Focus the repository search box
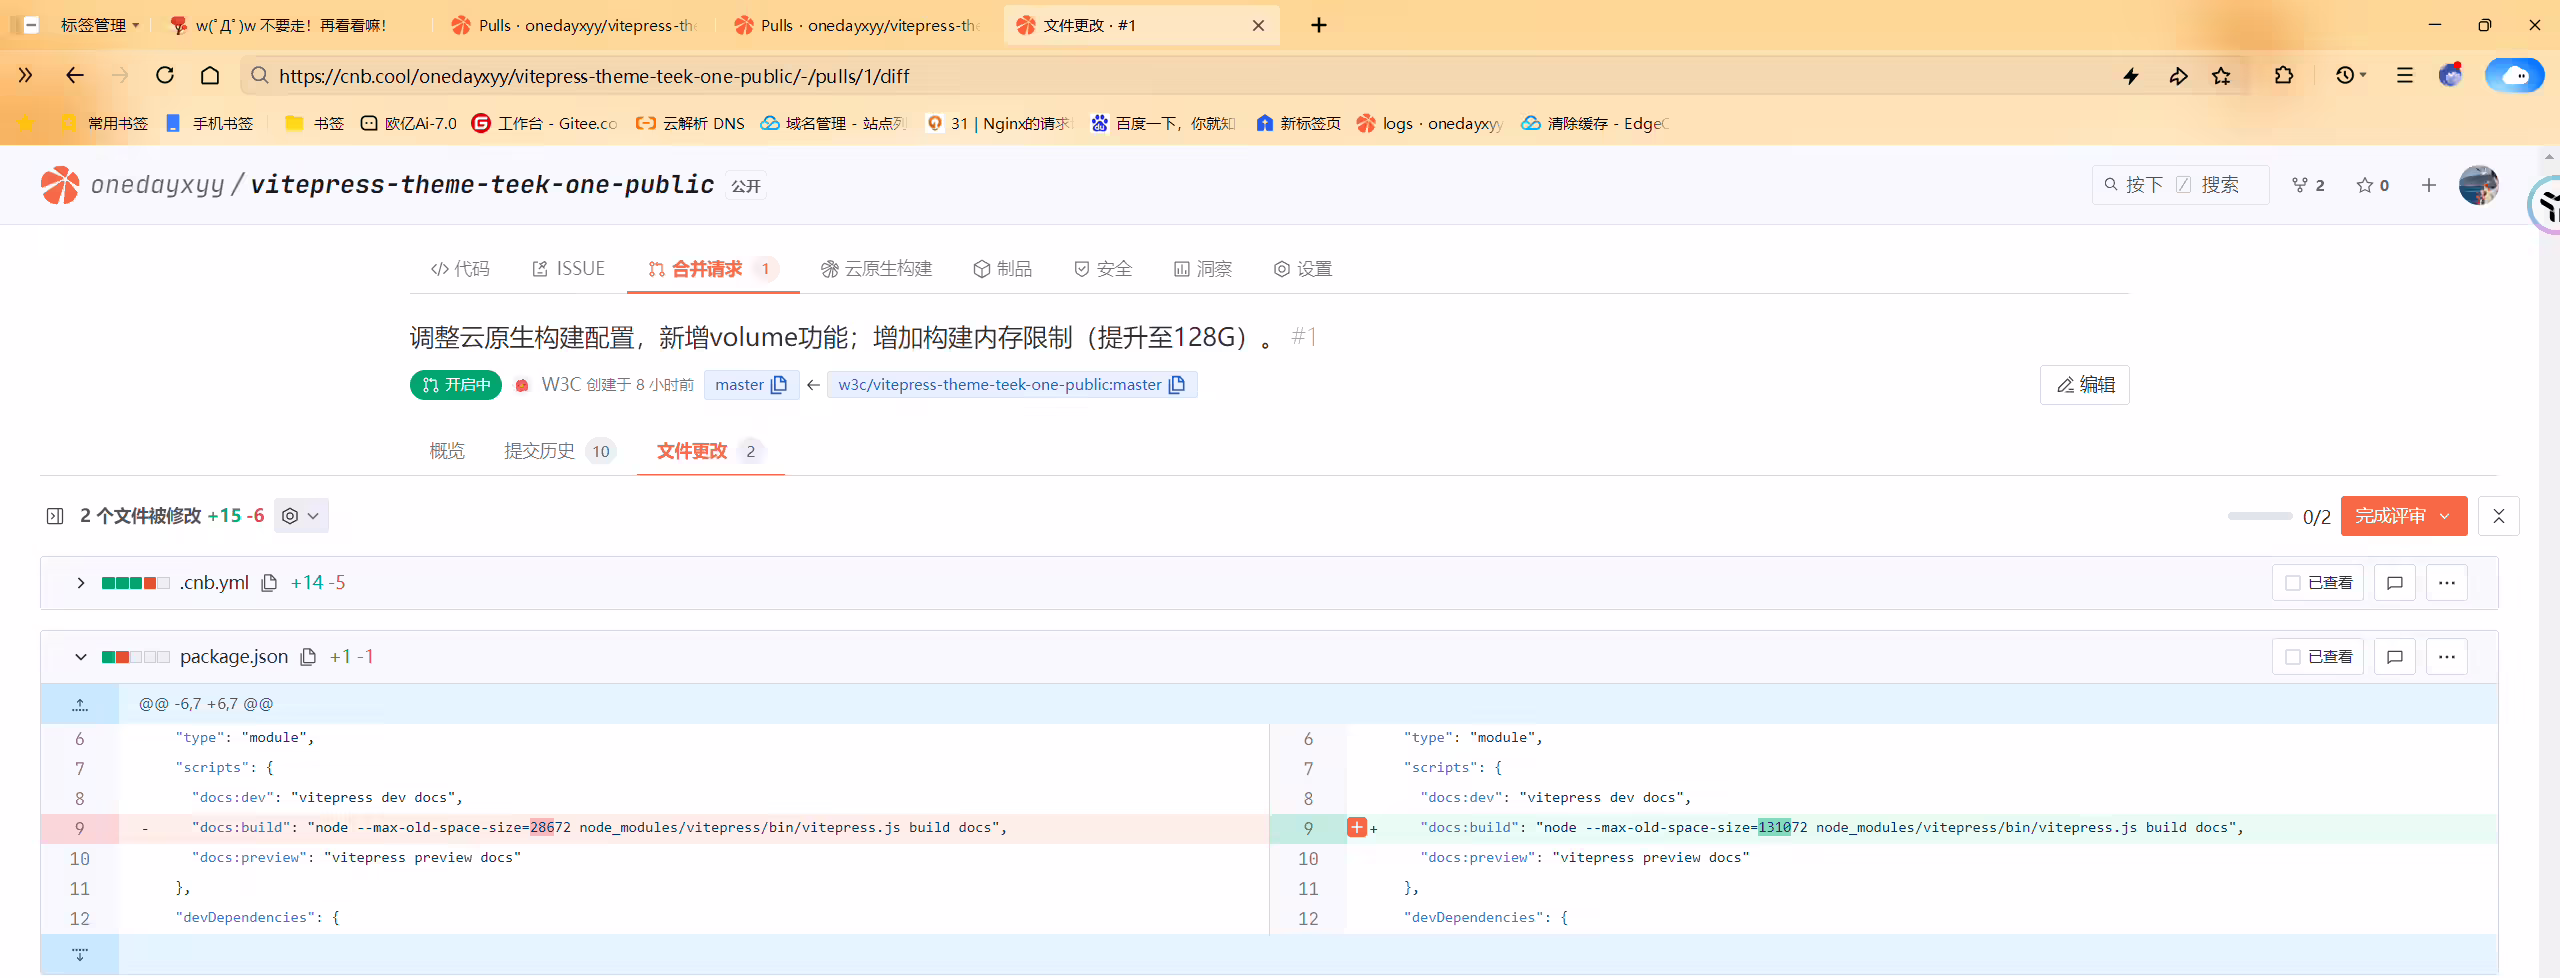The width and height of the screenshot is (2560, 978). pos(2180,185)
